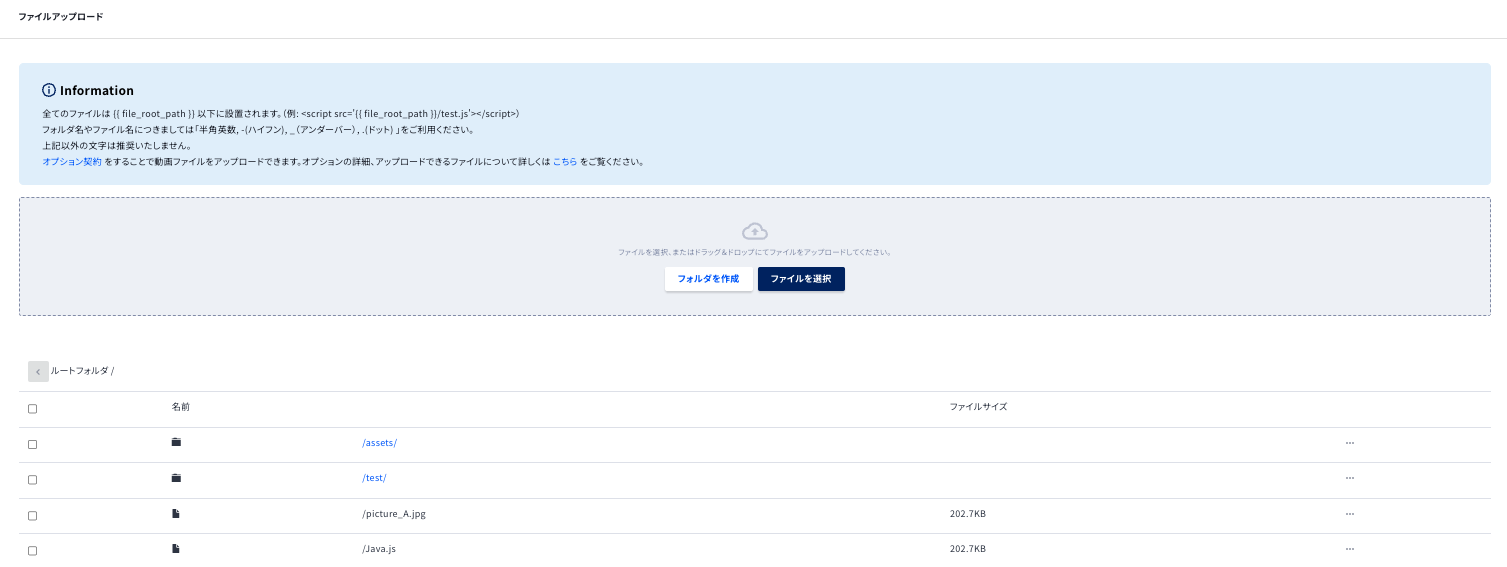Click the /Java.js file name
Screen dimensions: 1507x567
pos(380,549)
